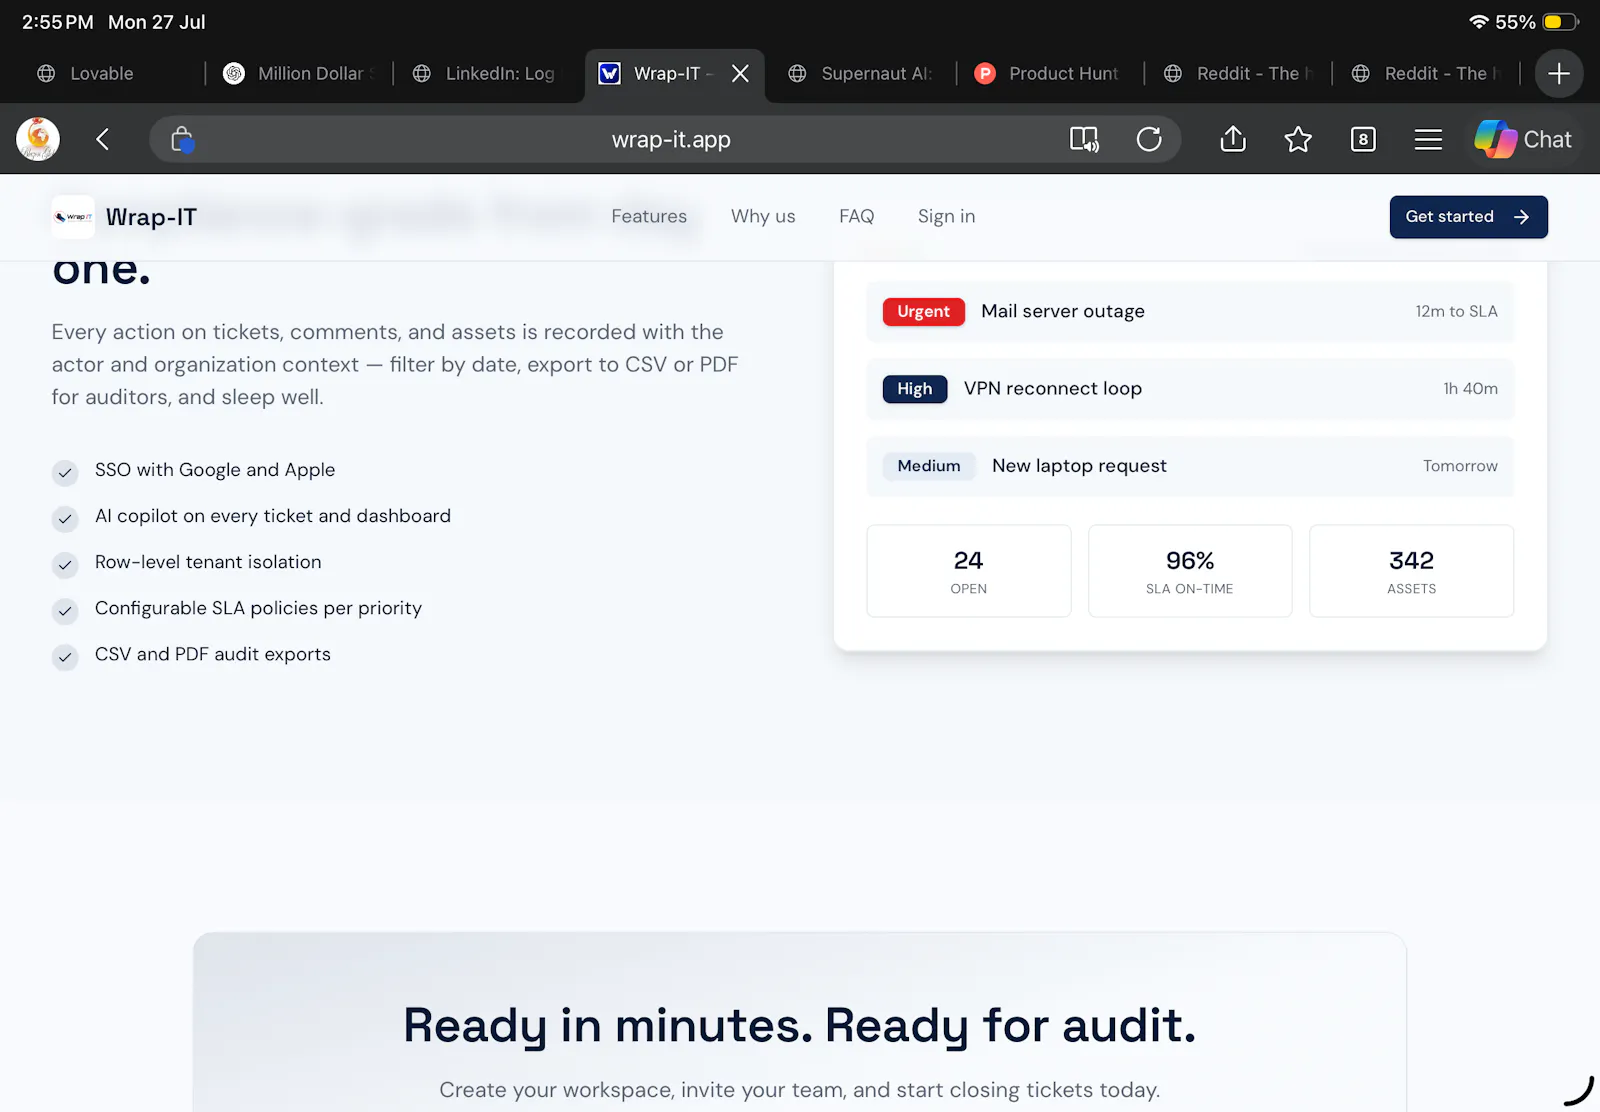Viewport: 1600px width, 1112px height.
Task: Add page to favorites with star icon
Action: 1298,139
